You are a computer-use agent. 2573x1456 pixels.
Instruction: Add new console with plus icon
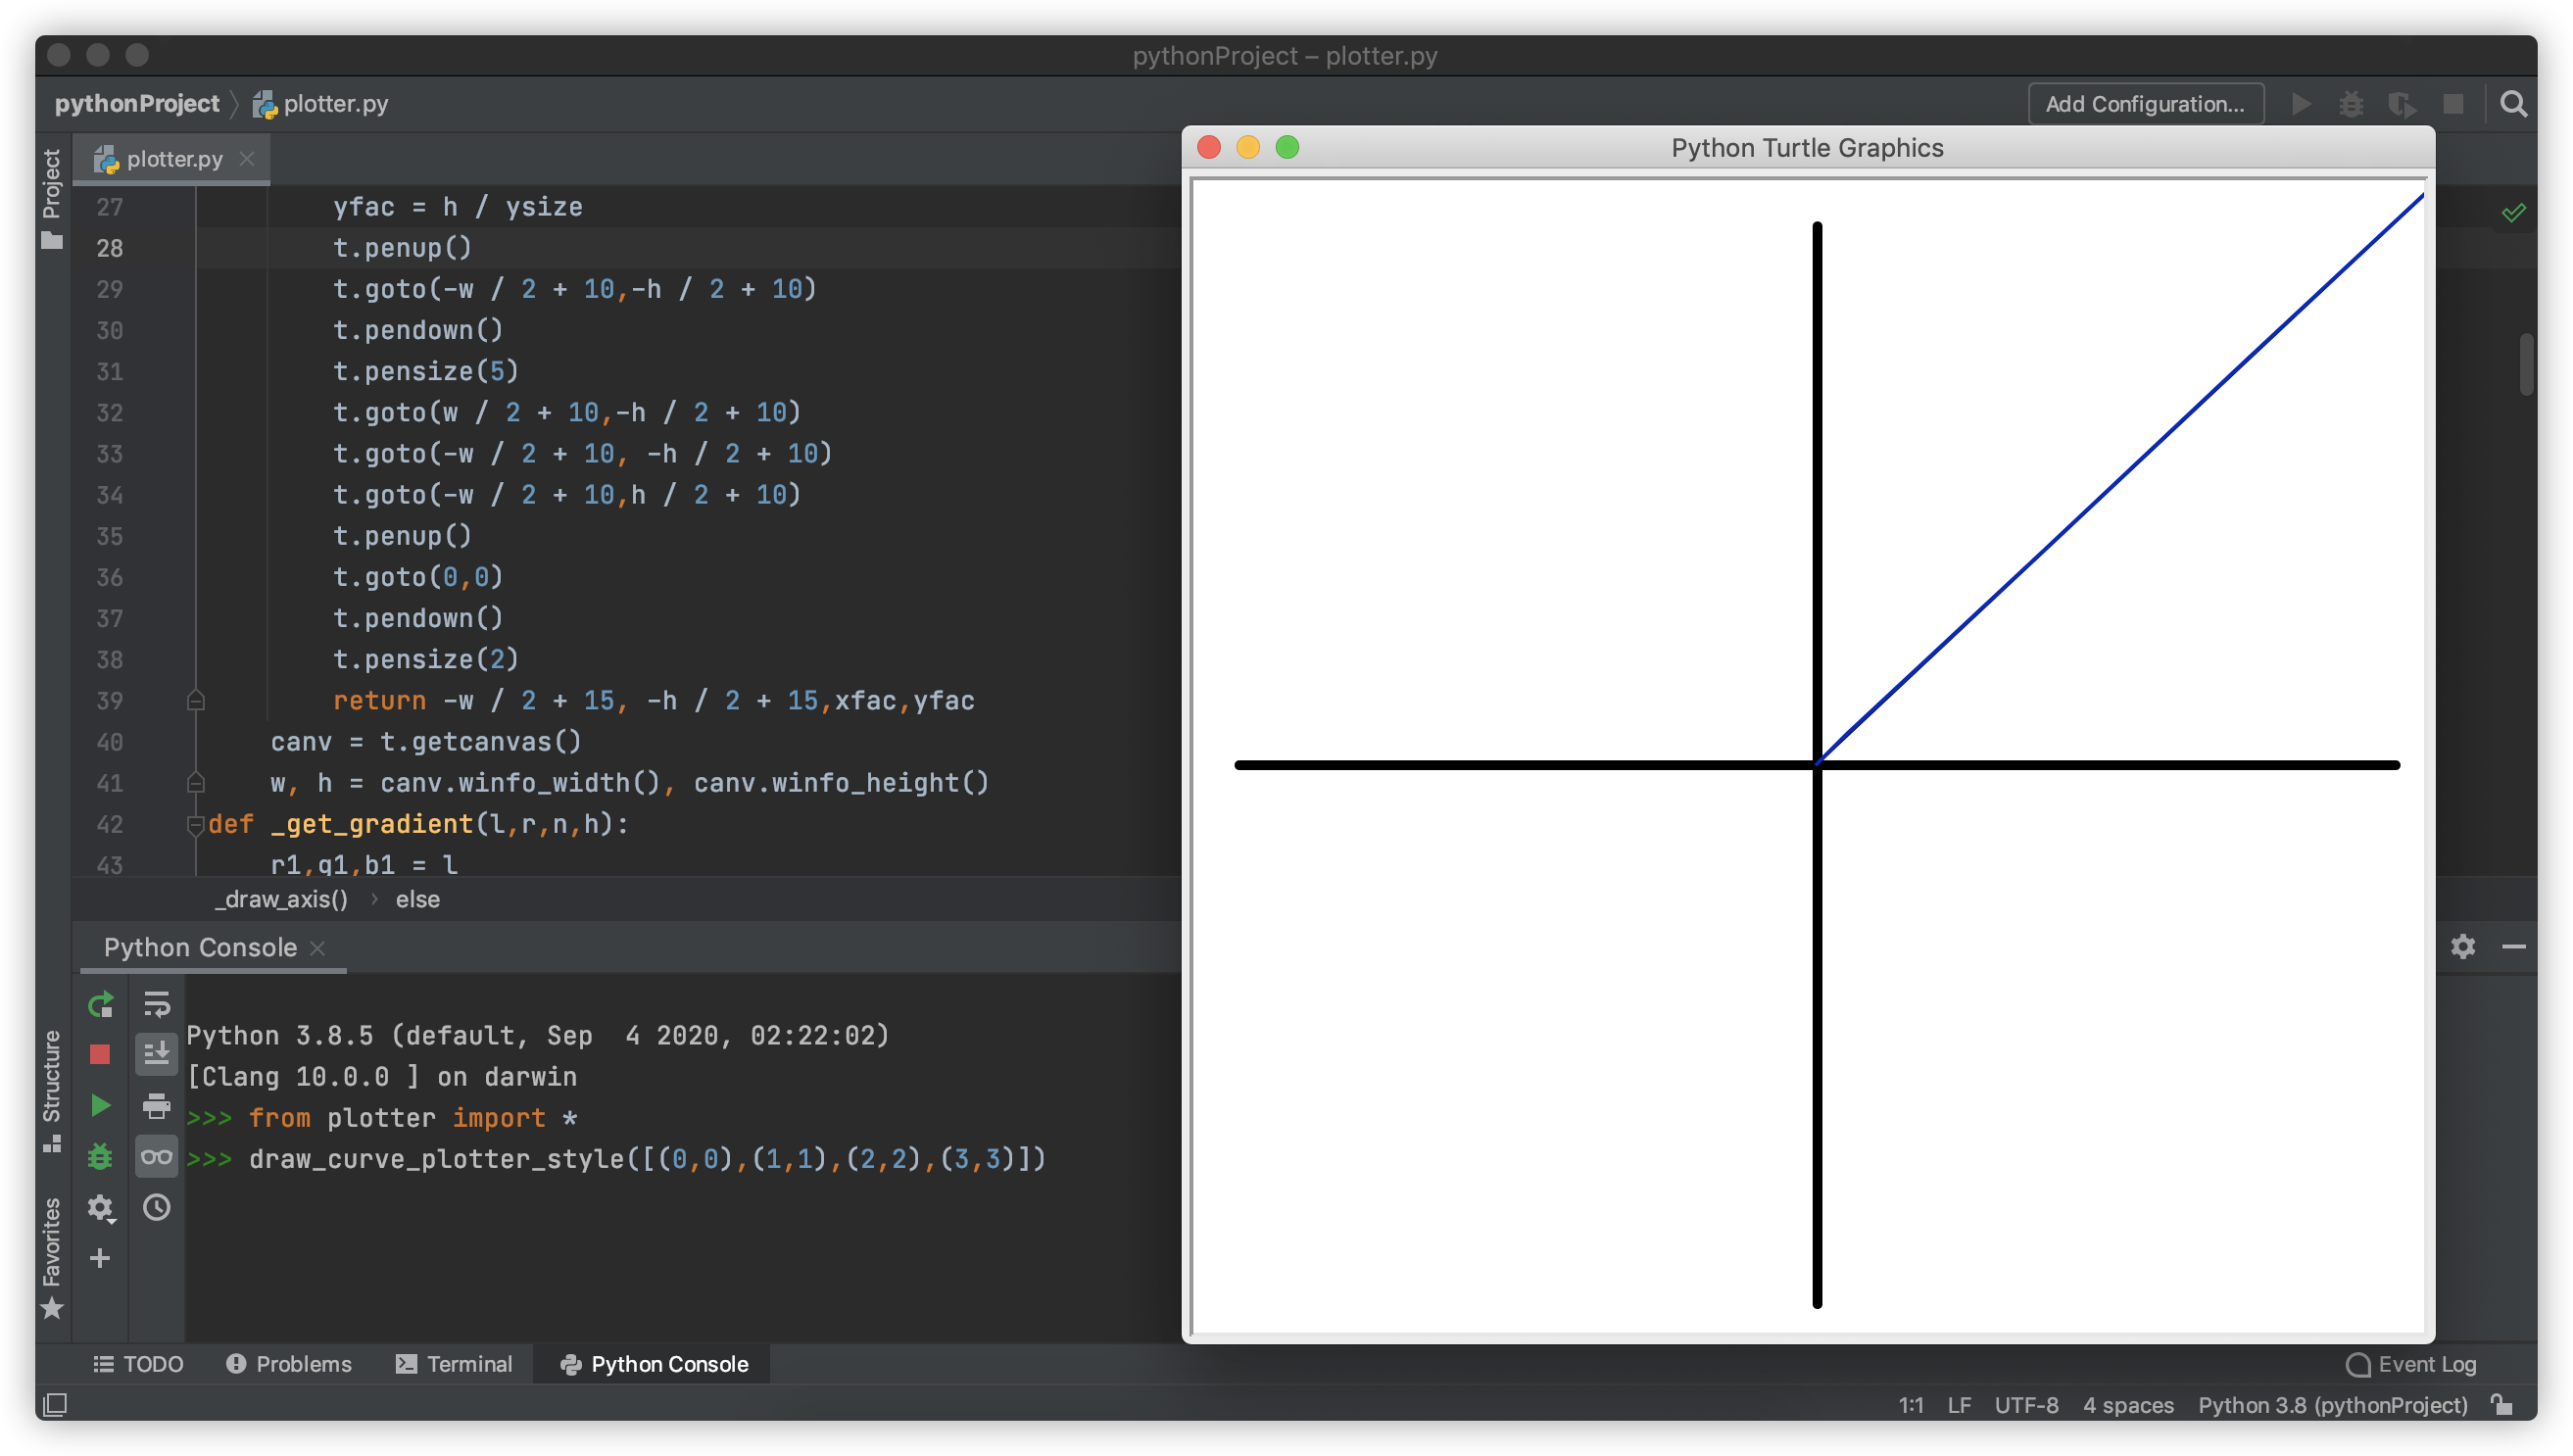point(100,1258)
